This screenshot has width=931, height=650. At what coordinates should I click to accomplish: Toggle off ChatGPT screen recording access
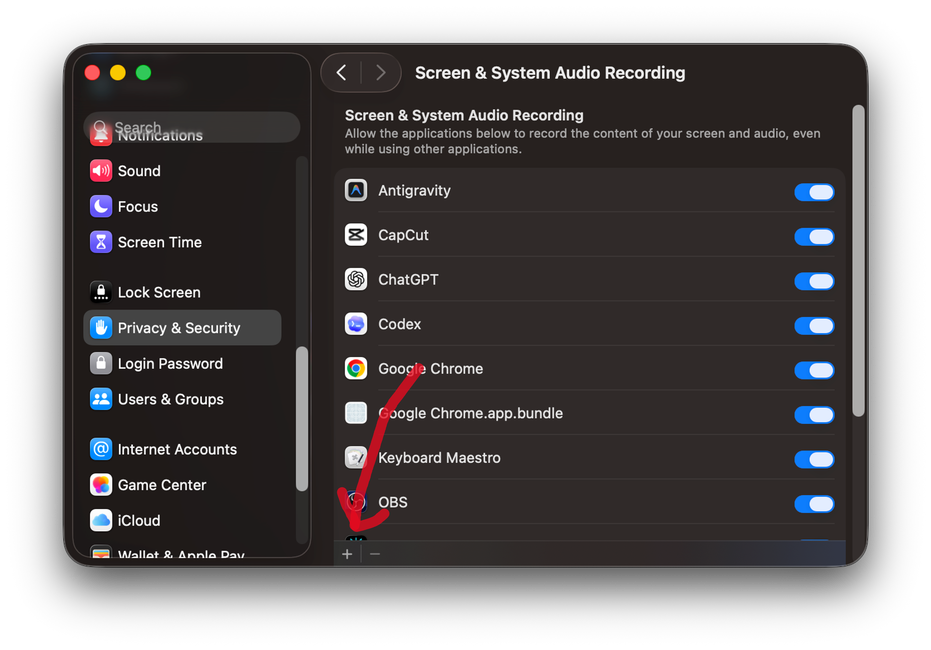pos(814,279)
